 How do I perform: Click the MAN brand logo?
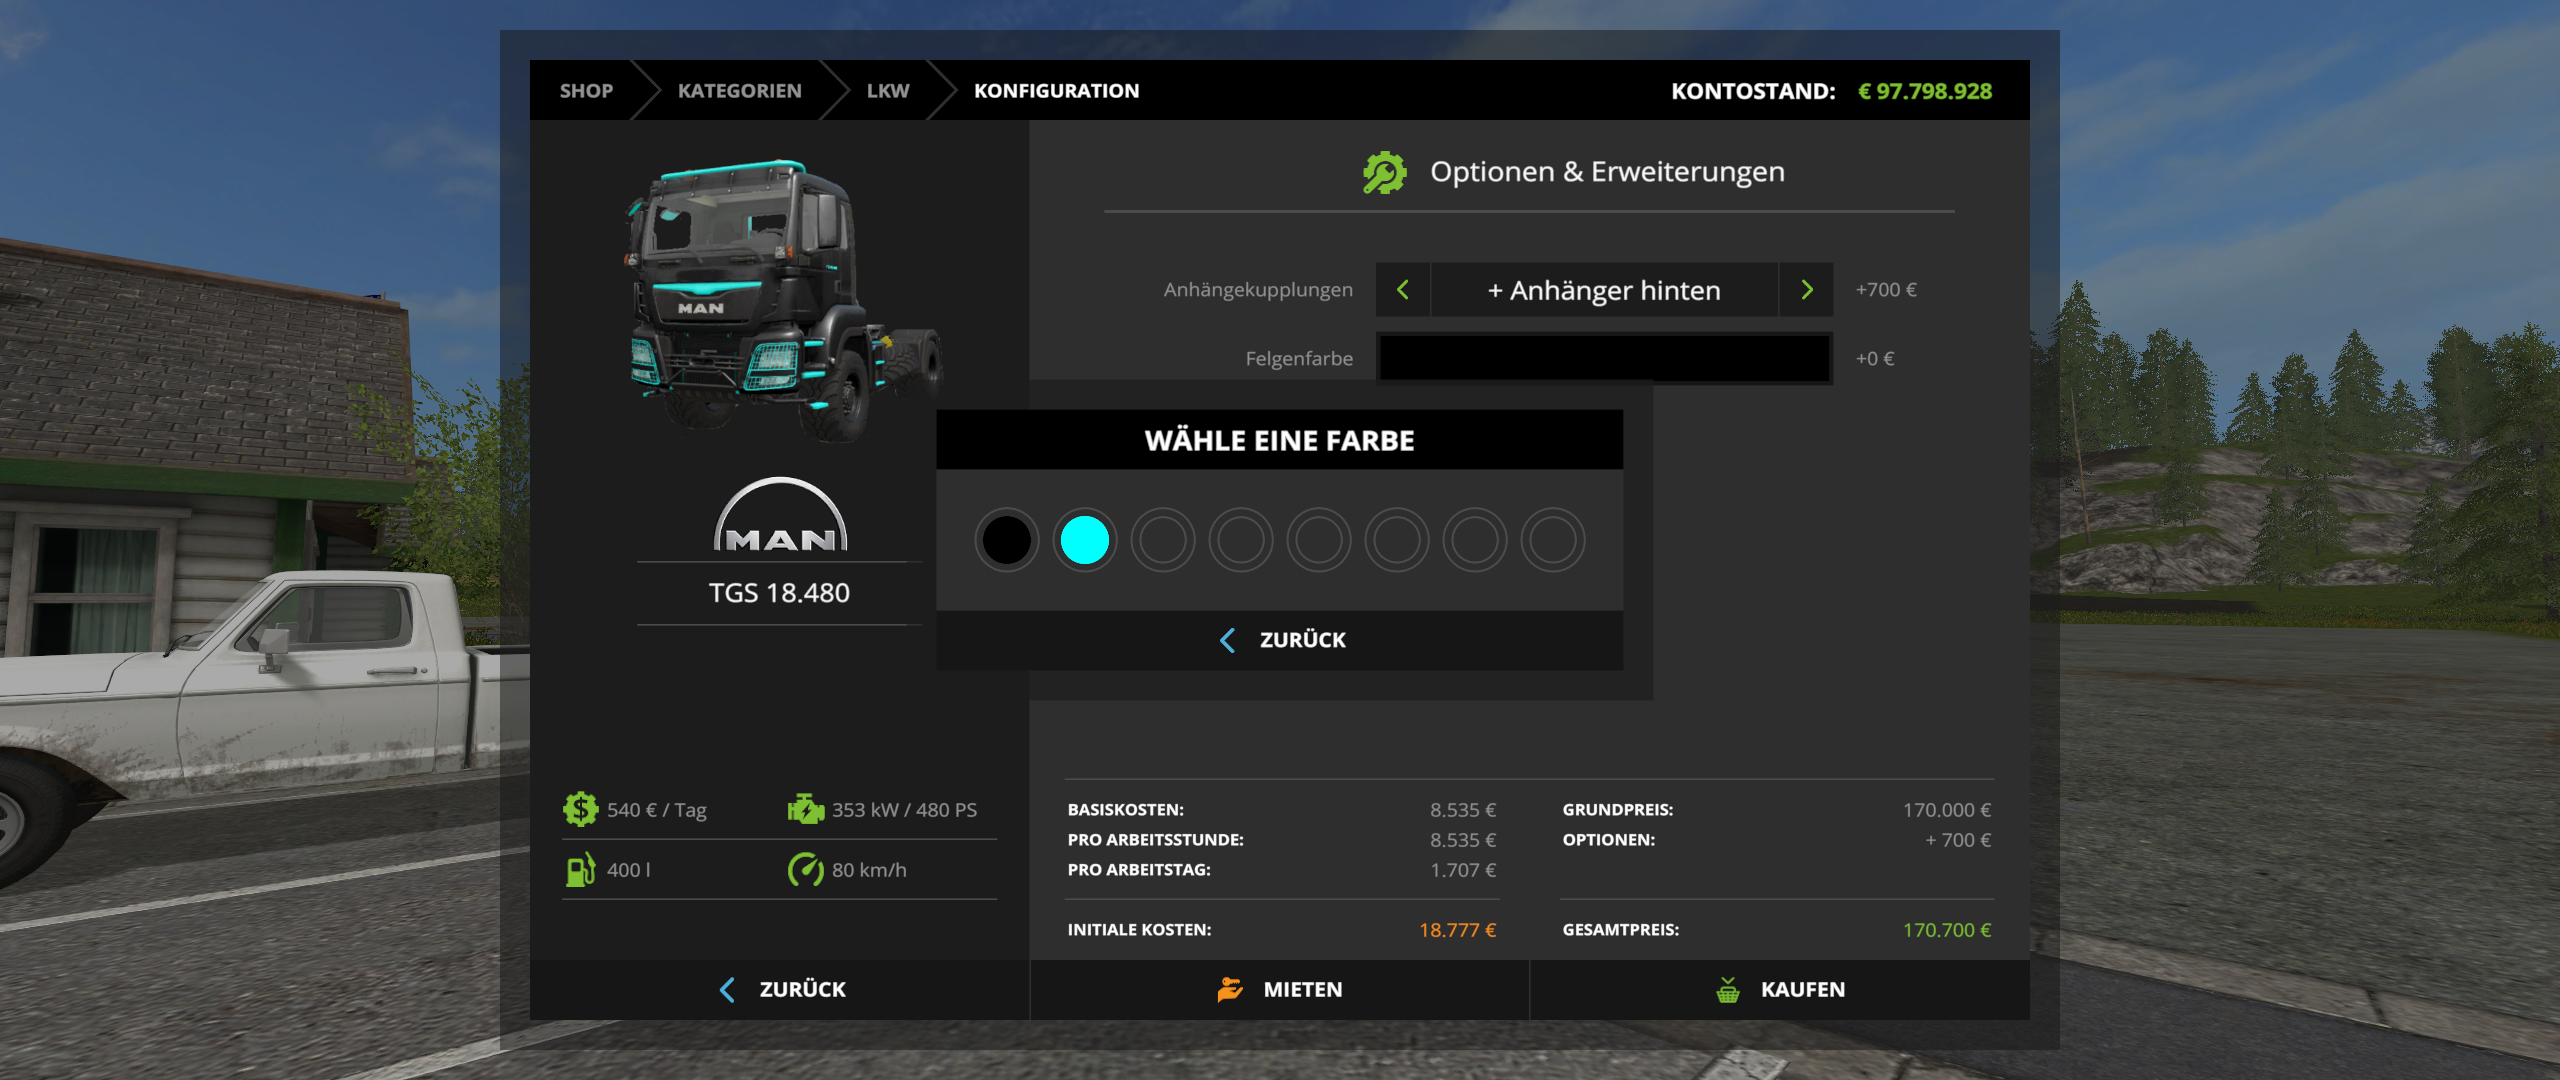click(780, 514)
